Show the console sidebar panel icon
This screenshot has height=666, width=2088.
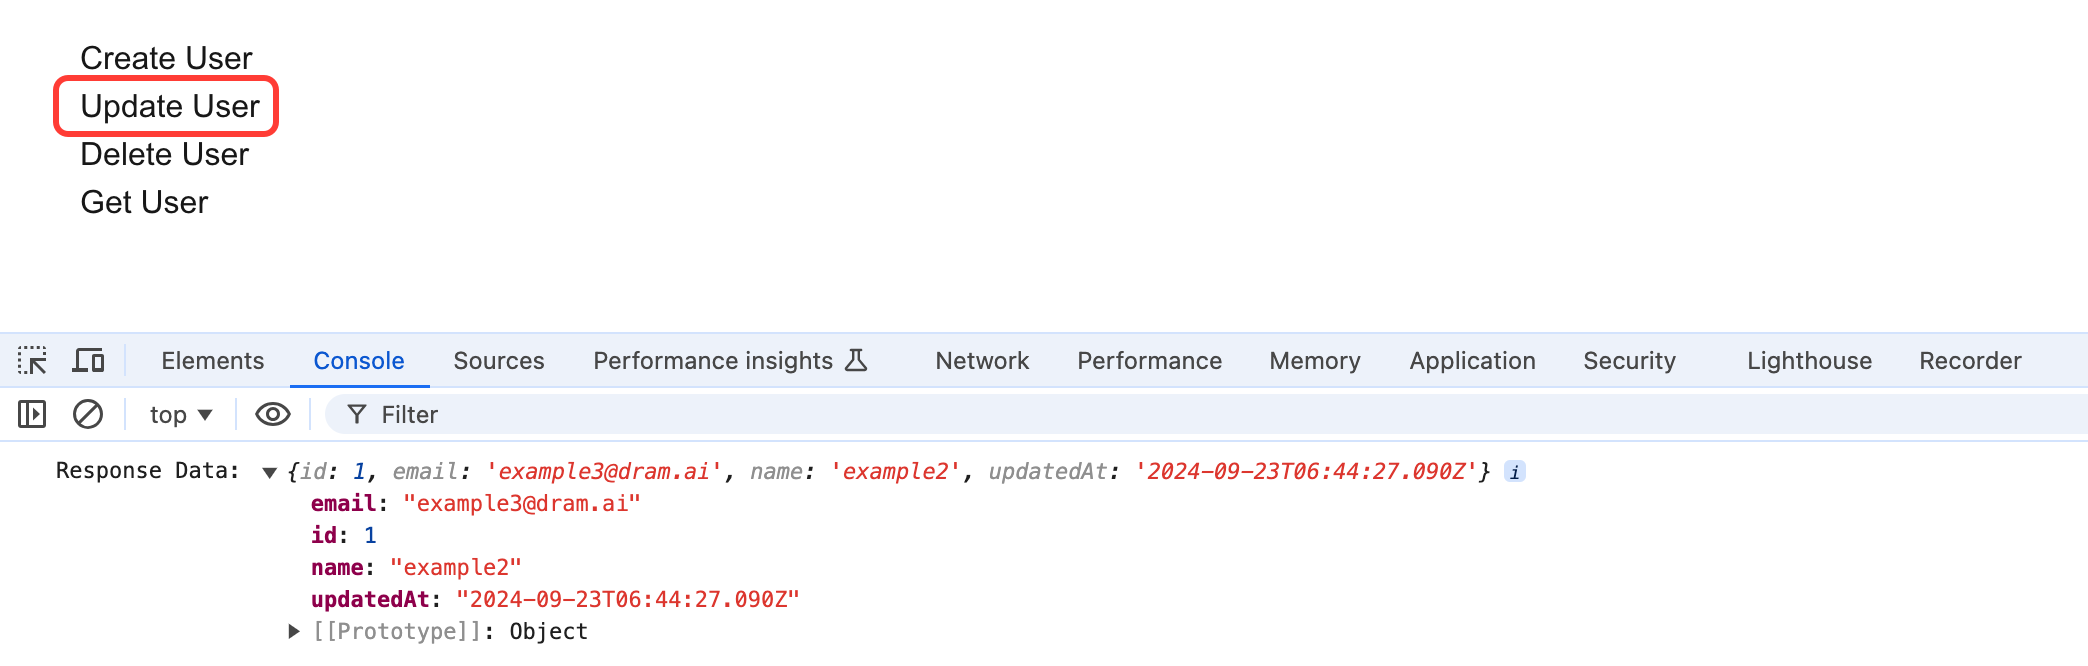(x=32, y=414)
